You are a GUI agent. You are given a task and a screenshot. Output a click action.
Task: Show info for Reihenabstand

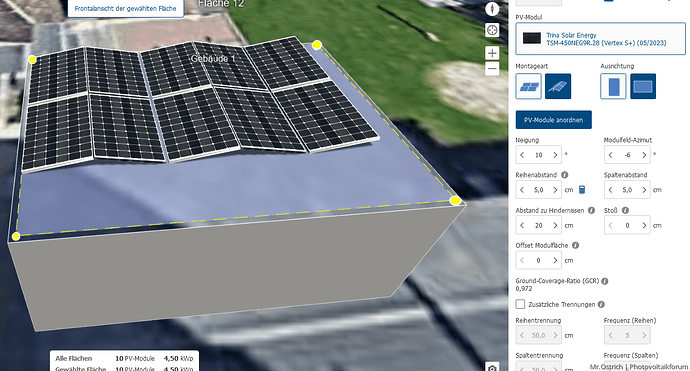pyautogui.click(x=565, y=175)
